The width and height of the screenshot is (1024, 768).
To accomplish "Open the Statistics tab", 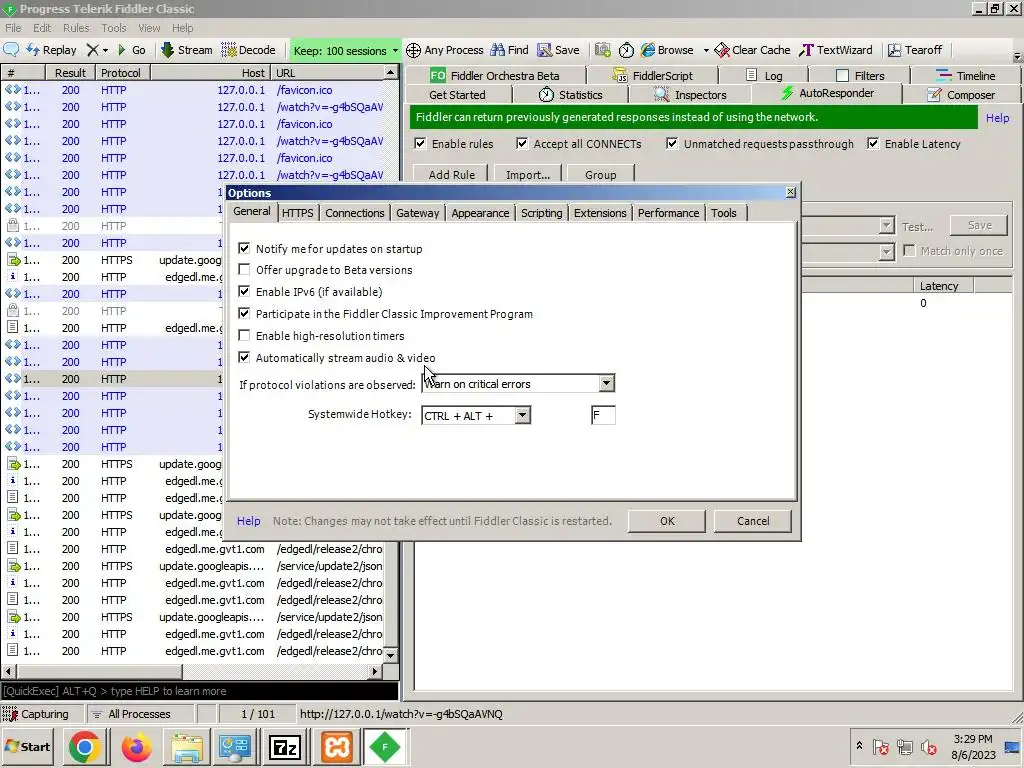I will click(570, 95).
